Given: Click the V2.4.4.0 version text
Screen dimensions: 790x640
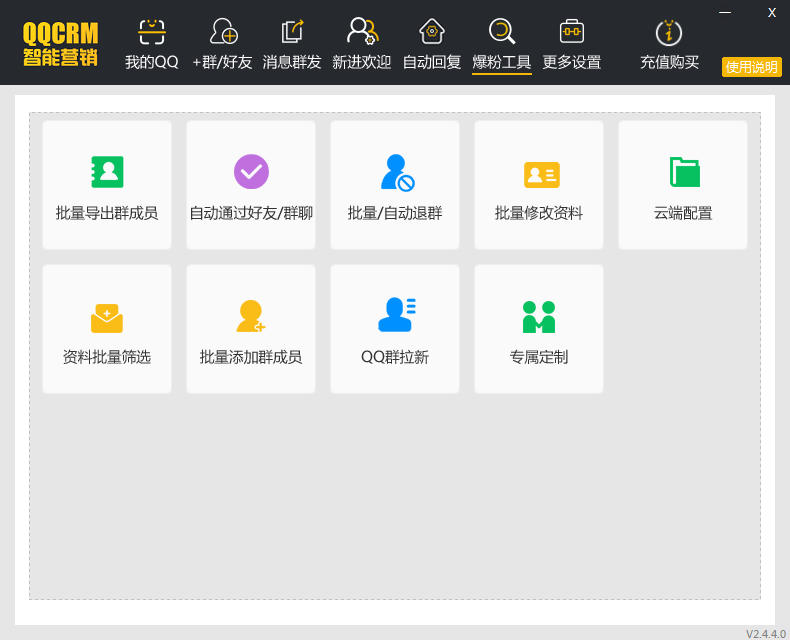Looking at the screenshot, I should tap(766, 633).
